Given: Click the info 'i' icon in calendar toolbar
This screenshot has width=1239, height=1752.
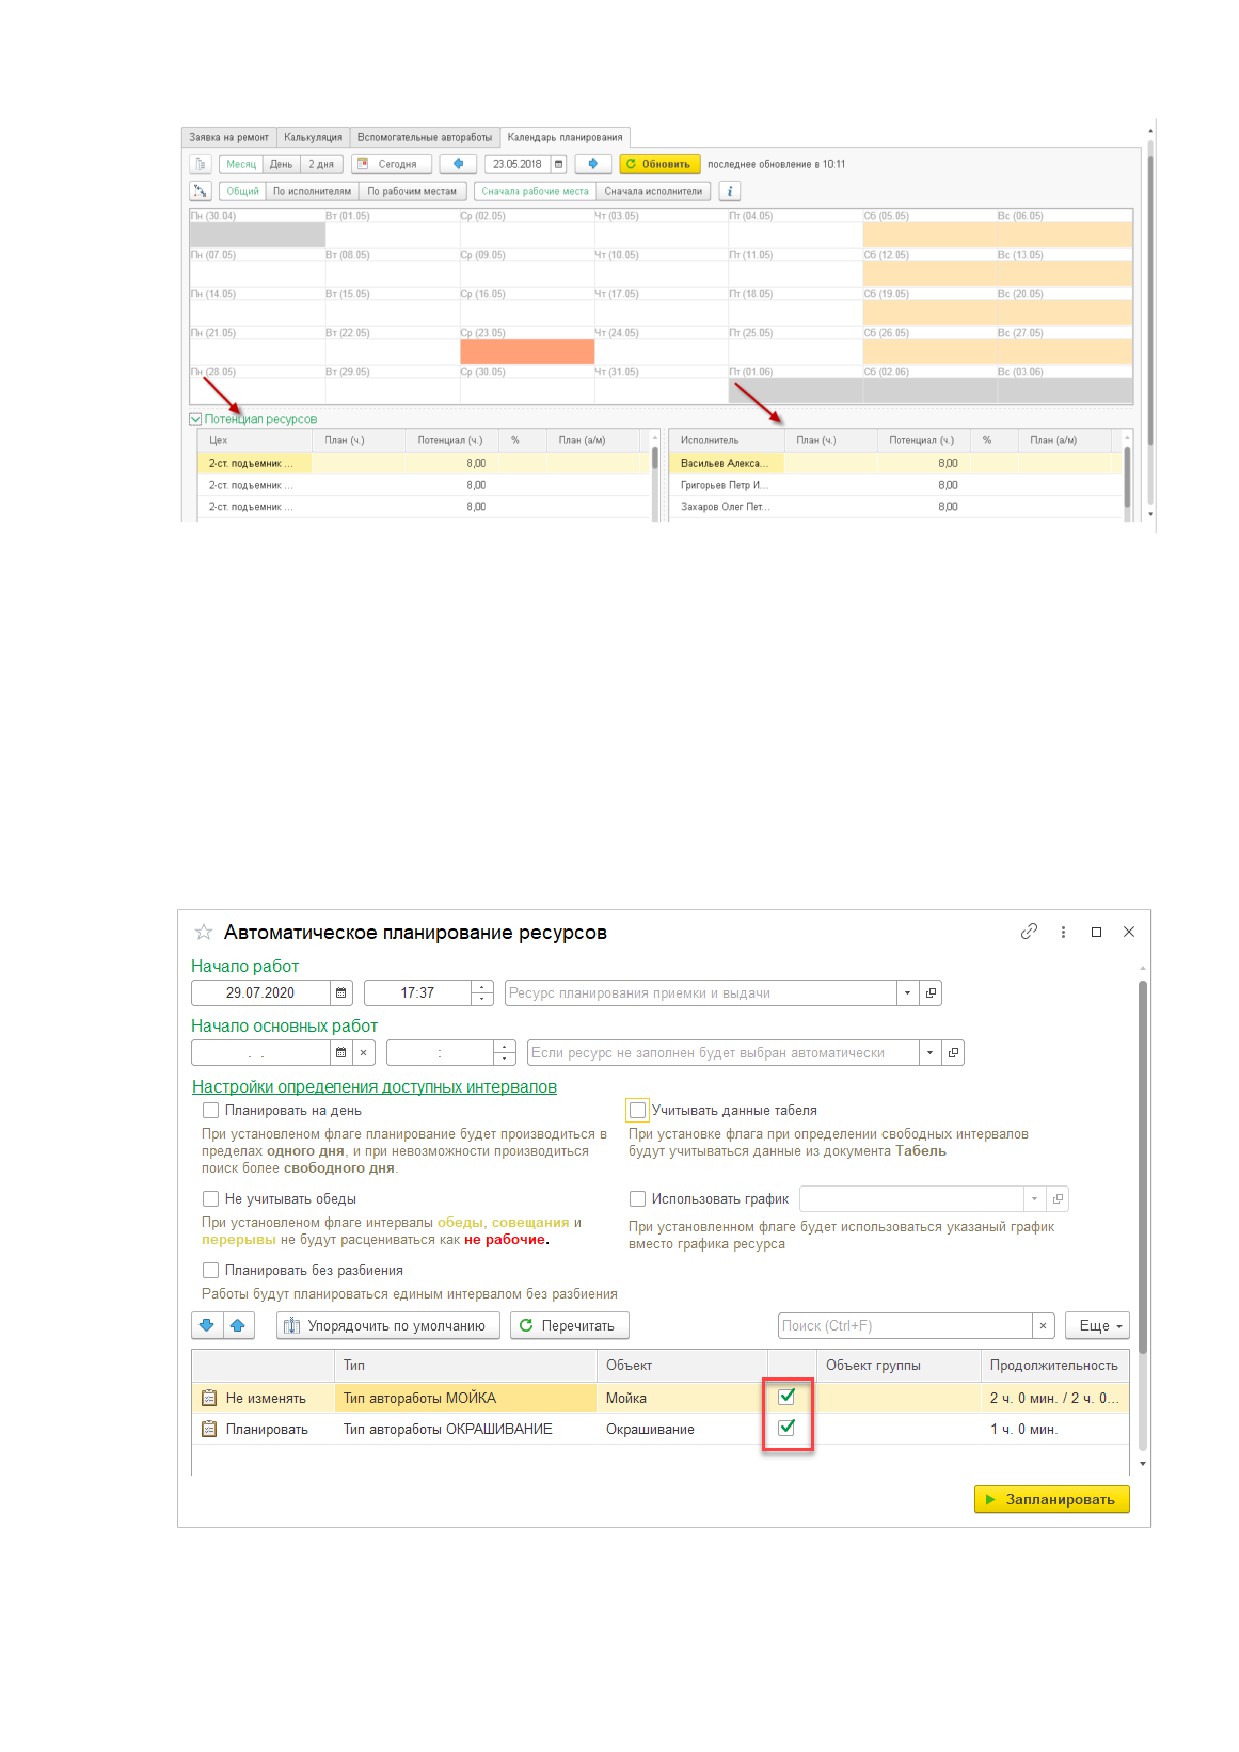Looking at the screenshot, I should point(729,191).
